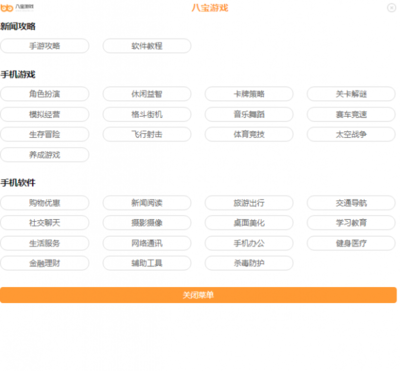This screenshot has height=371, width=400.
Task: Select the 健身医疗 software category
Action: pos(351,243)
